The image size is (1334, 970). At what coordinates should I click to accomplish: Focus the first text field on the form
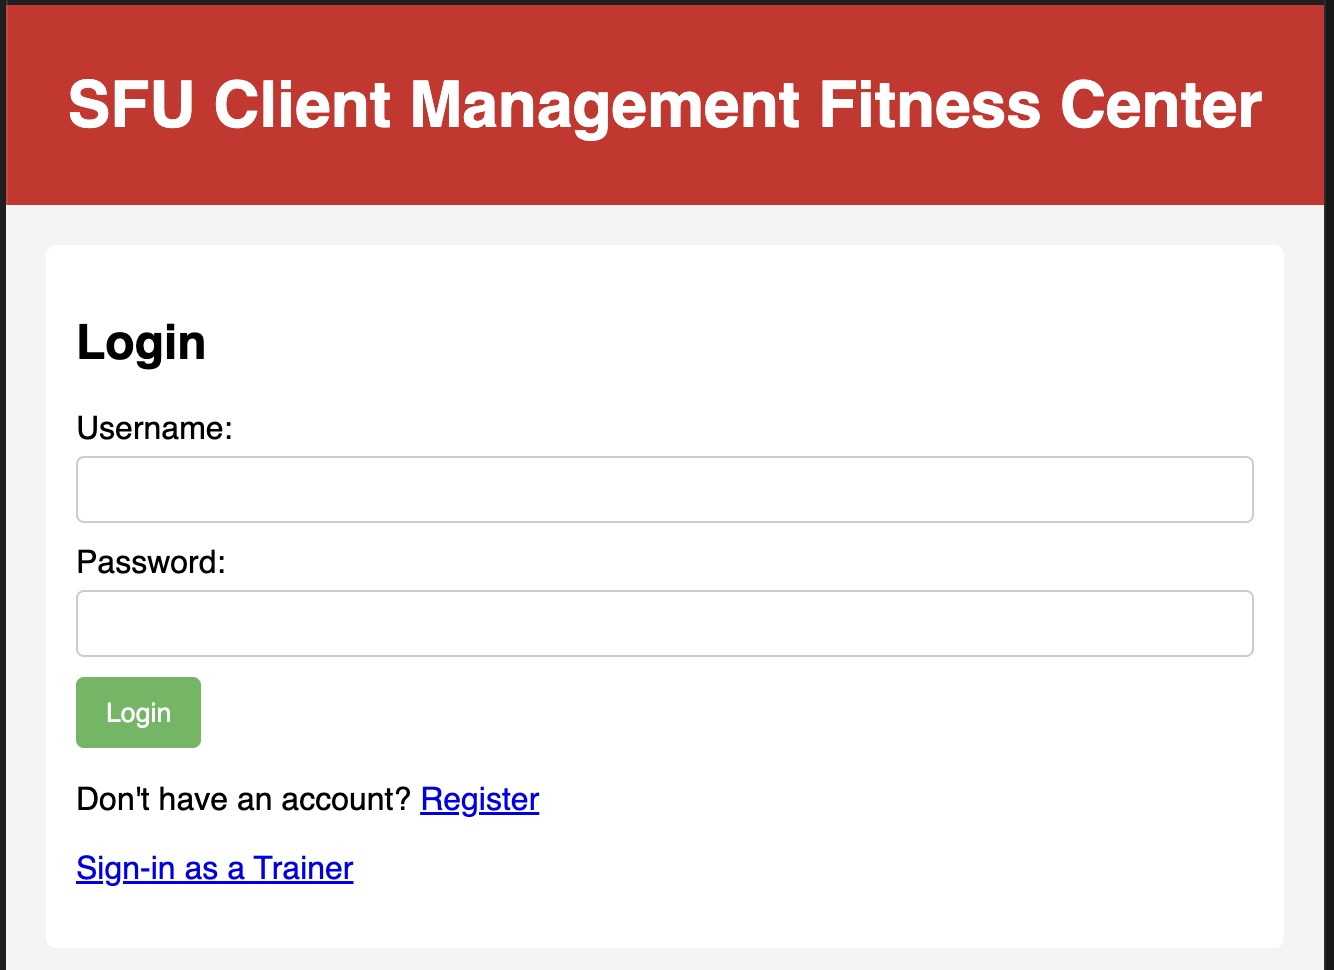pos(664,489)
